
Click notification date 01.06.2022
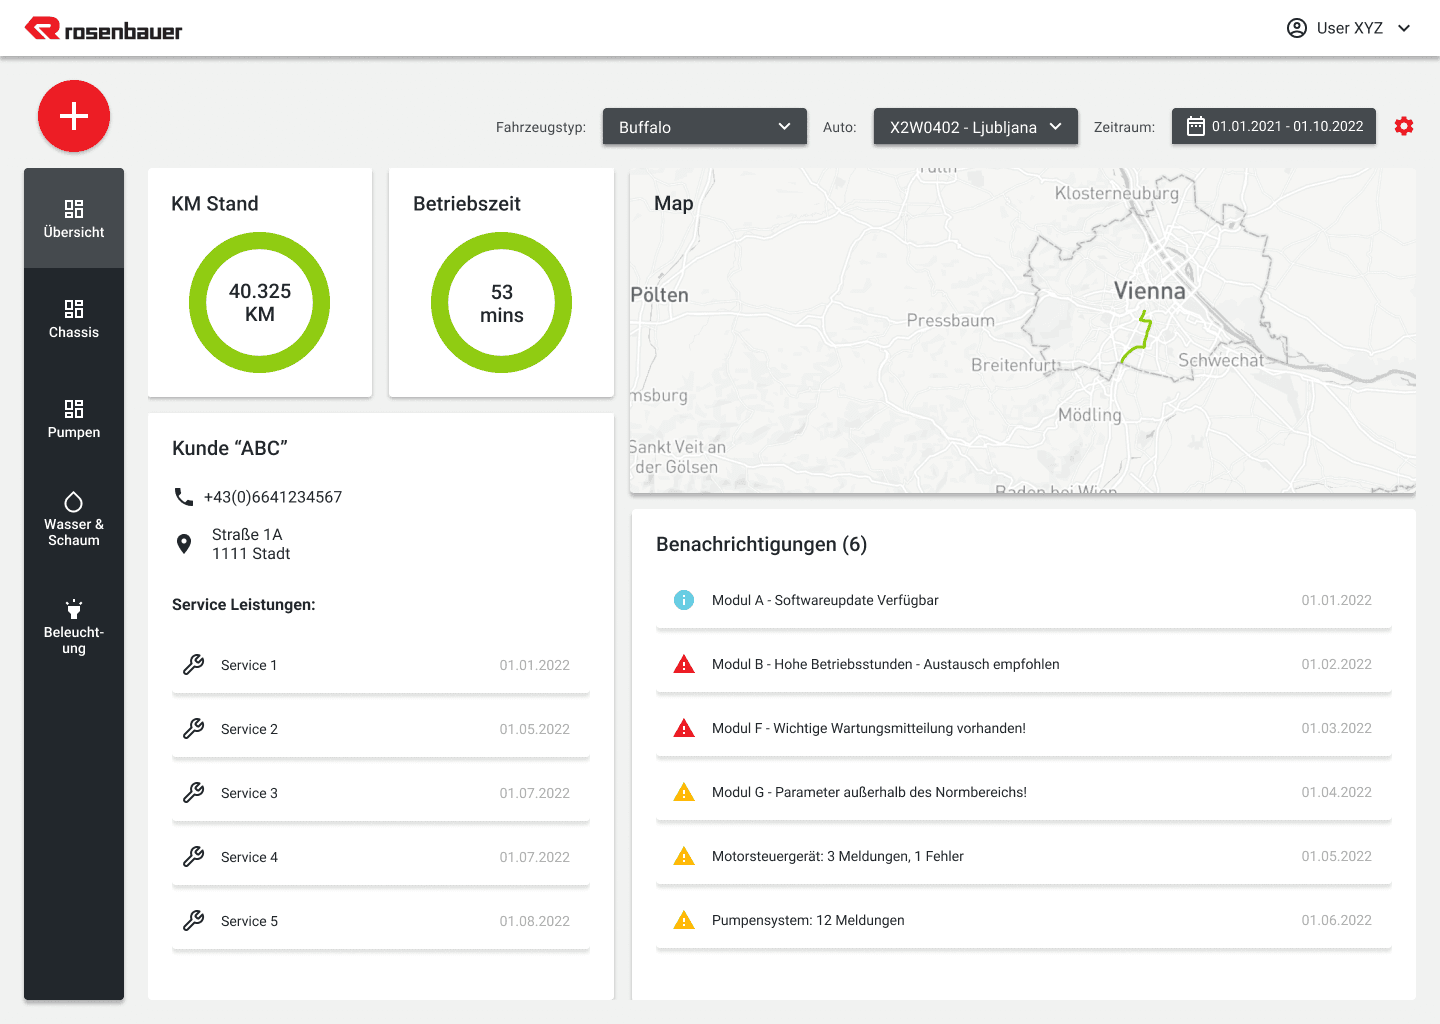click(1337, 920)
